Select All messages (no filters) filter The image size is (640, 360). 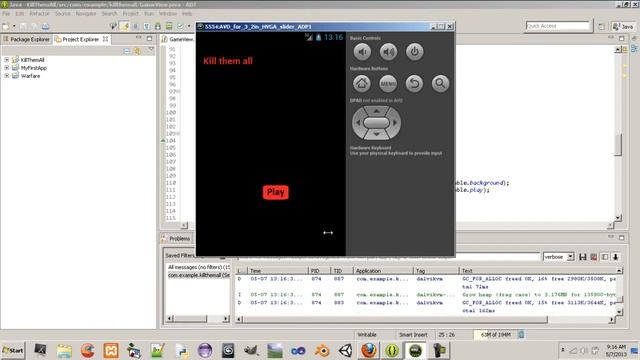(x=198, y=267)
